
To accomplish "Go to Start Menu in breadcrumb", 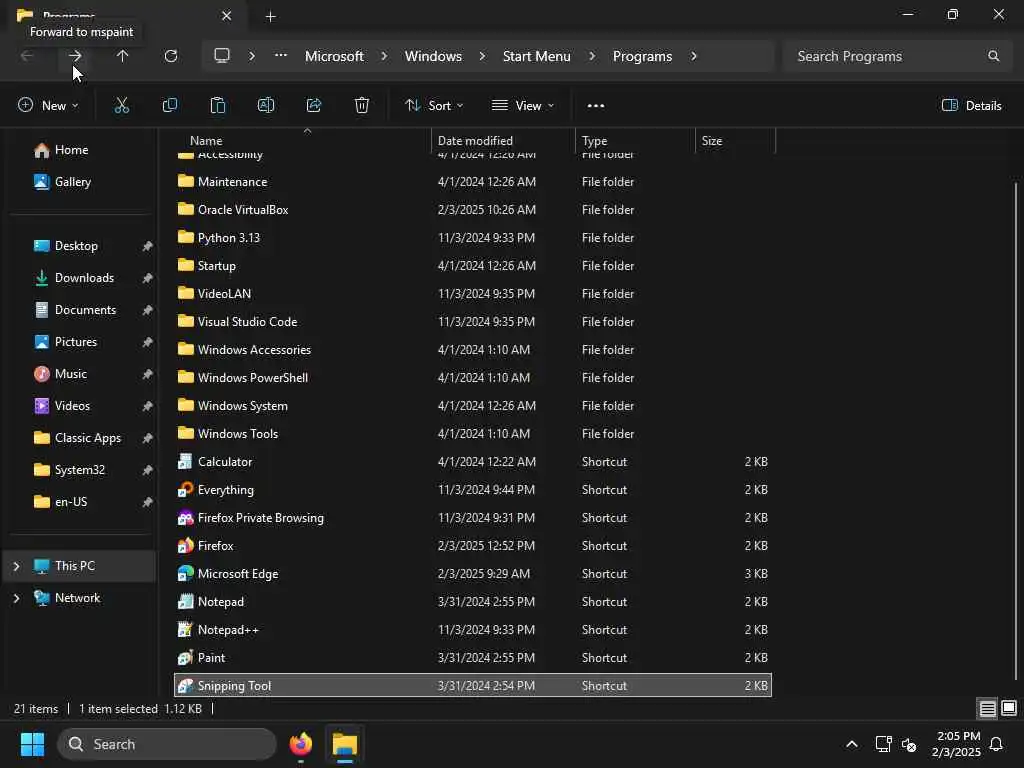I will (x=536, y=56).
